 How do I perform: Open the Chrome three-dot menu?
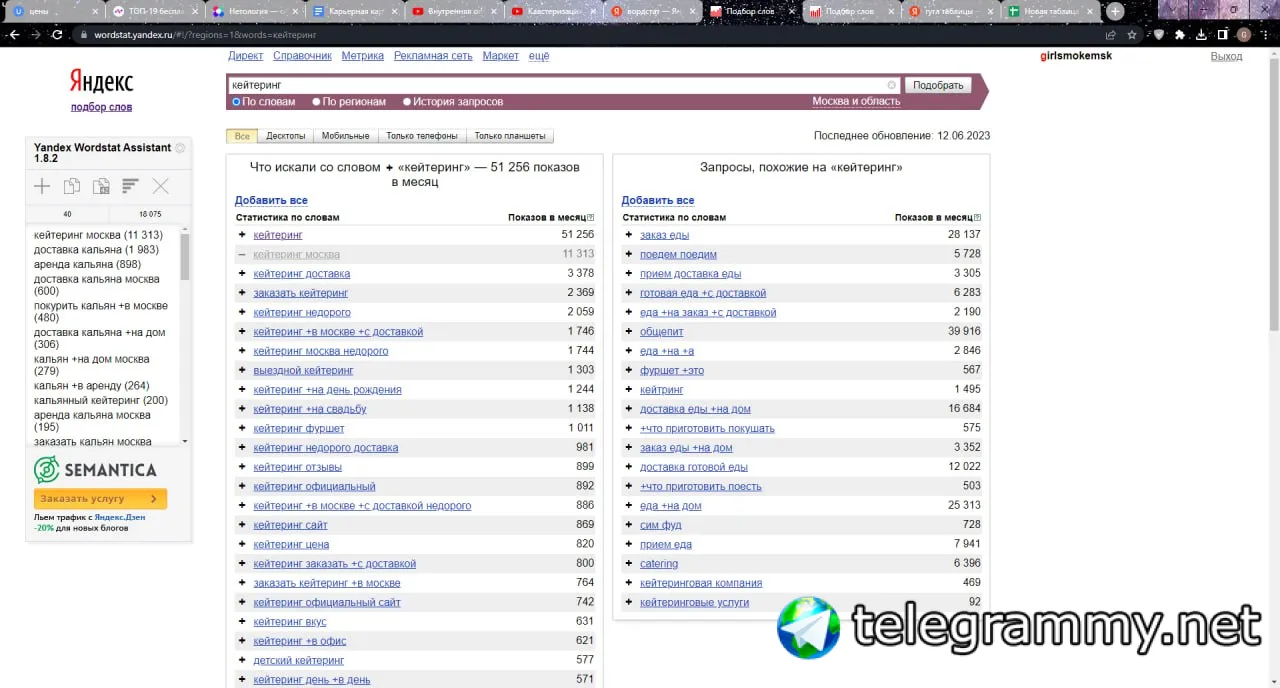coord(1266,34)
